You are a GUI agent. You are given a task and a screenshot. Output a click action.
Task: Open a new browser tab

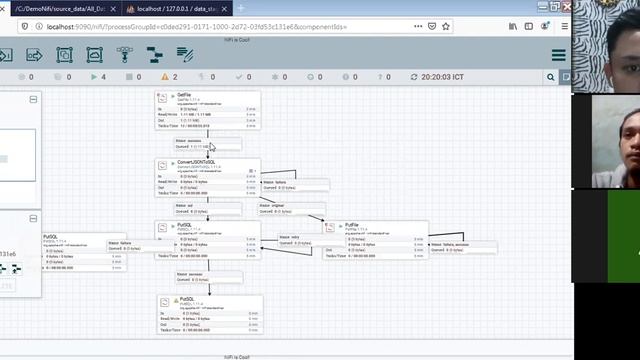coord(240,8)
